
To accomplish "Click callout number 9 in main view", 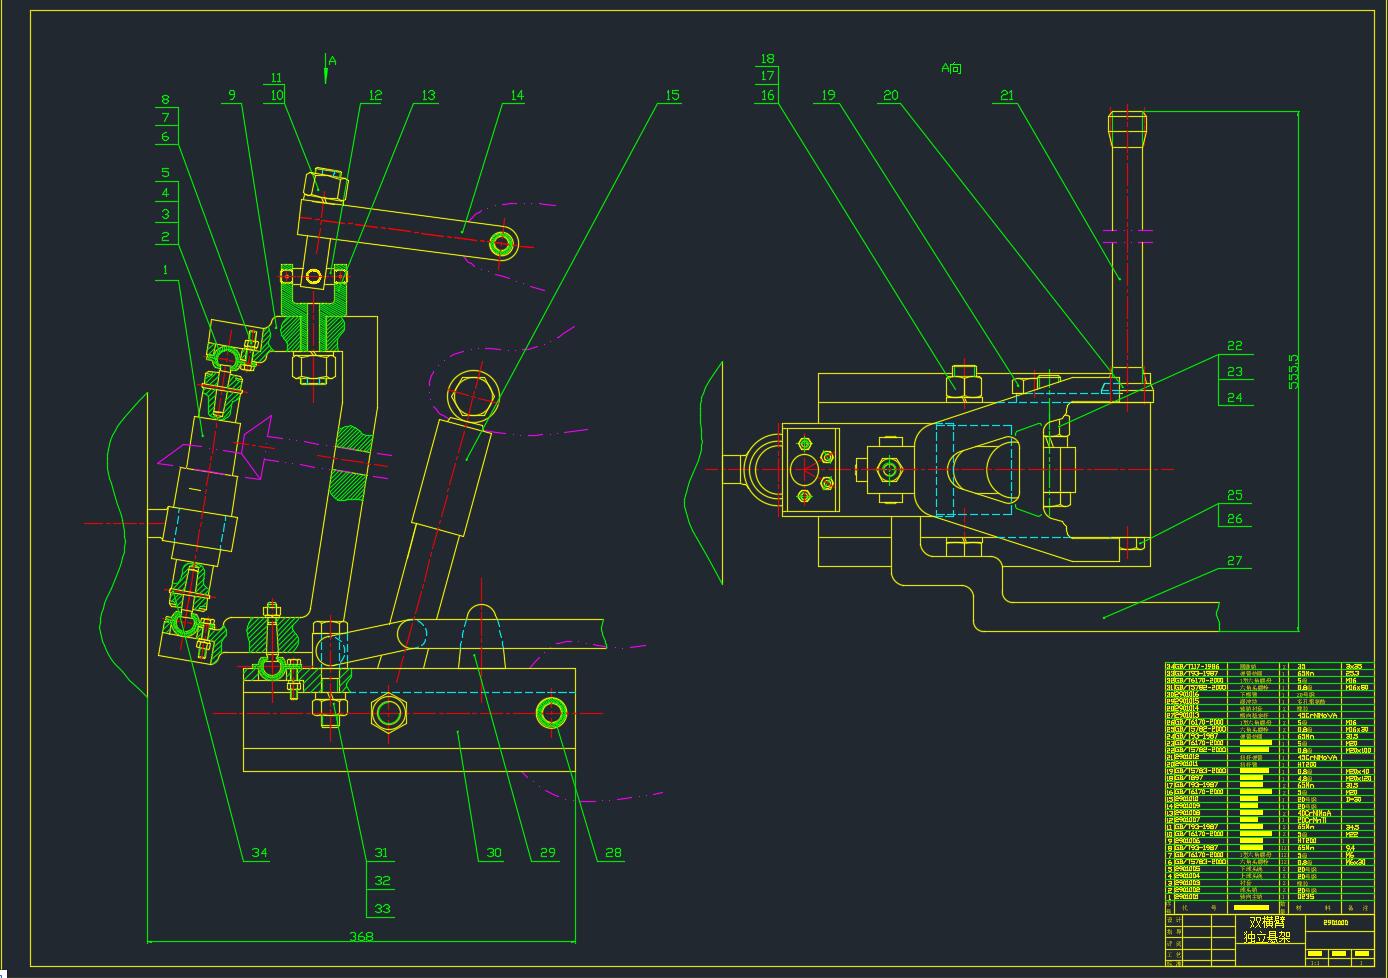I will pyautogui.click(x=232, y=95).
